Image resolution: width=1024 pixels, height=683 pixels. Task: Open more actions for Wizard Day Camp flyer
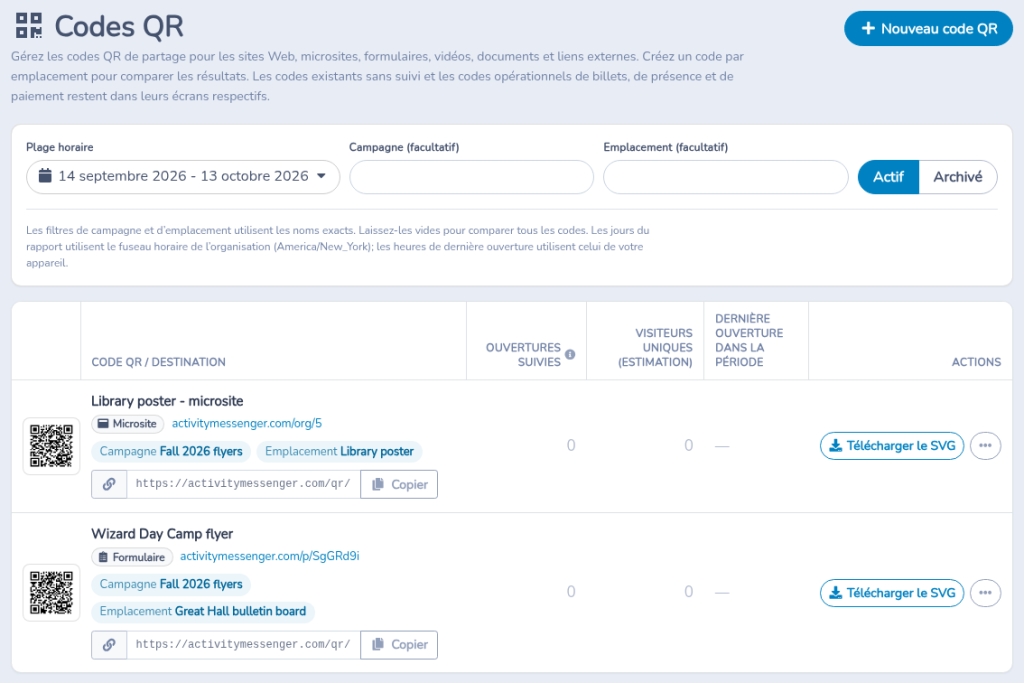pos(985,593)
